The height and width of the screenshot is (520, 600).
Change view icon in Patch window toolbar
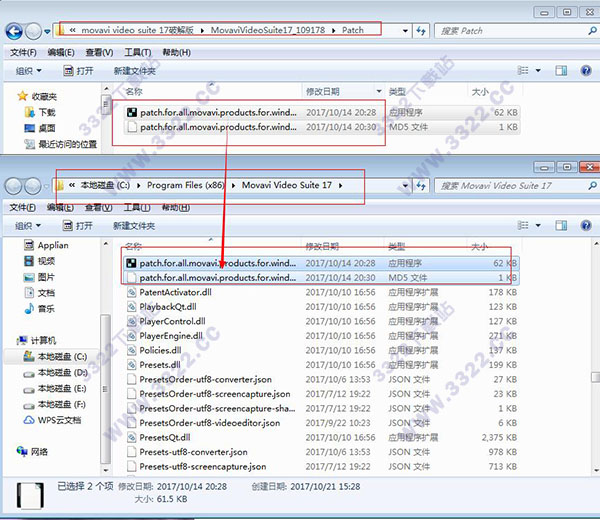tap(523, 70)
